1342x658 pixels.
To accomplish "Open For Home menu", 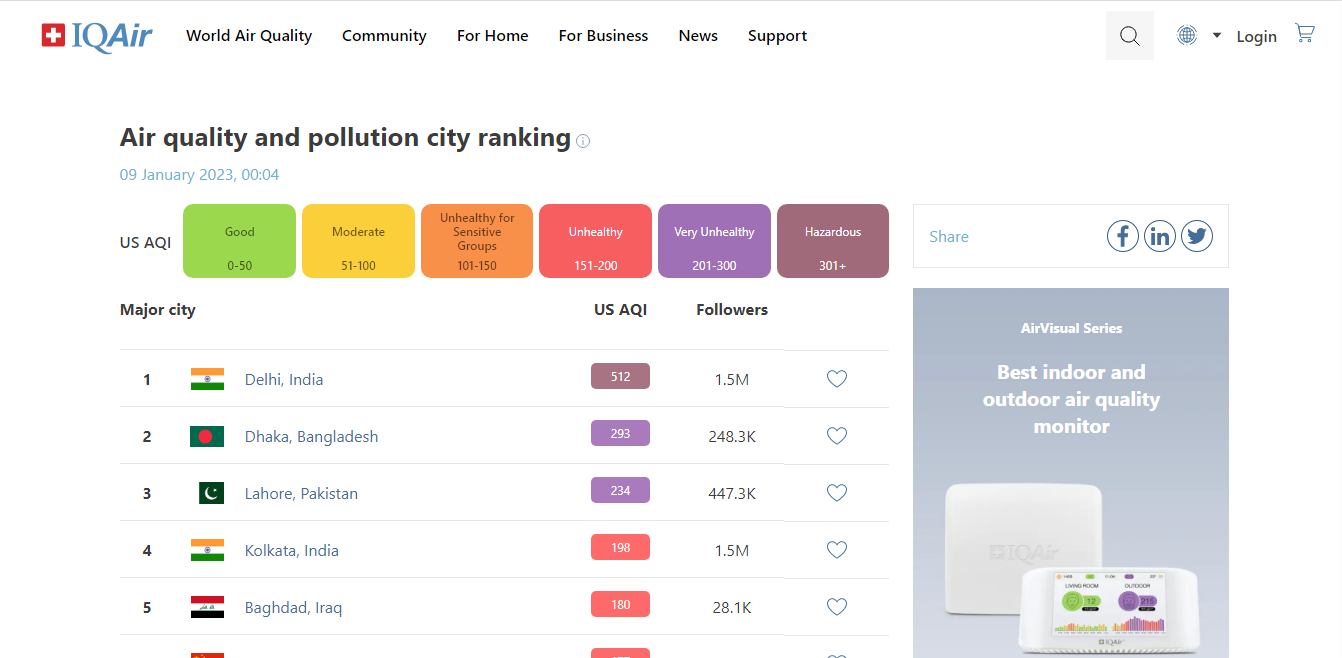I will coord(493,36).
